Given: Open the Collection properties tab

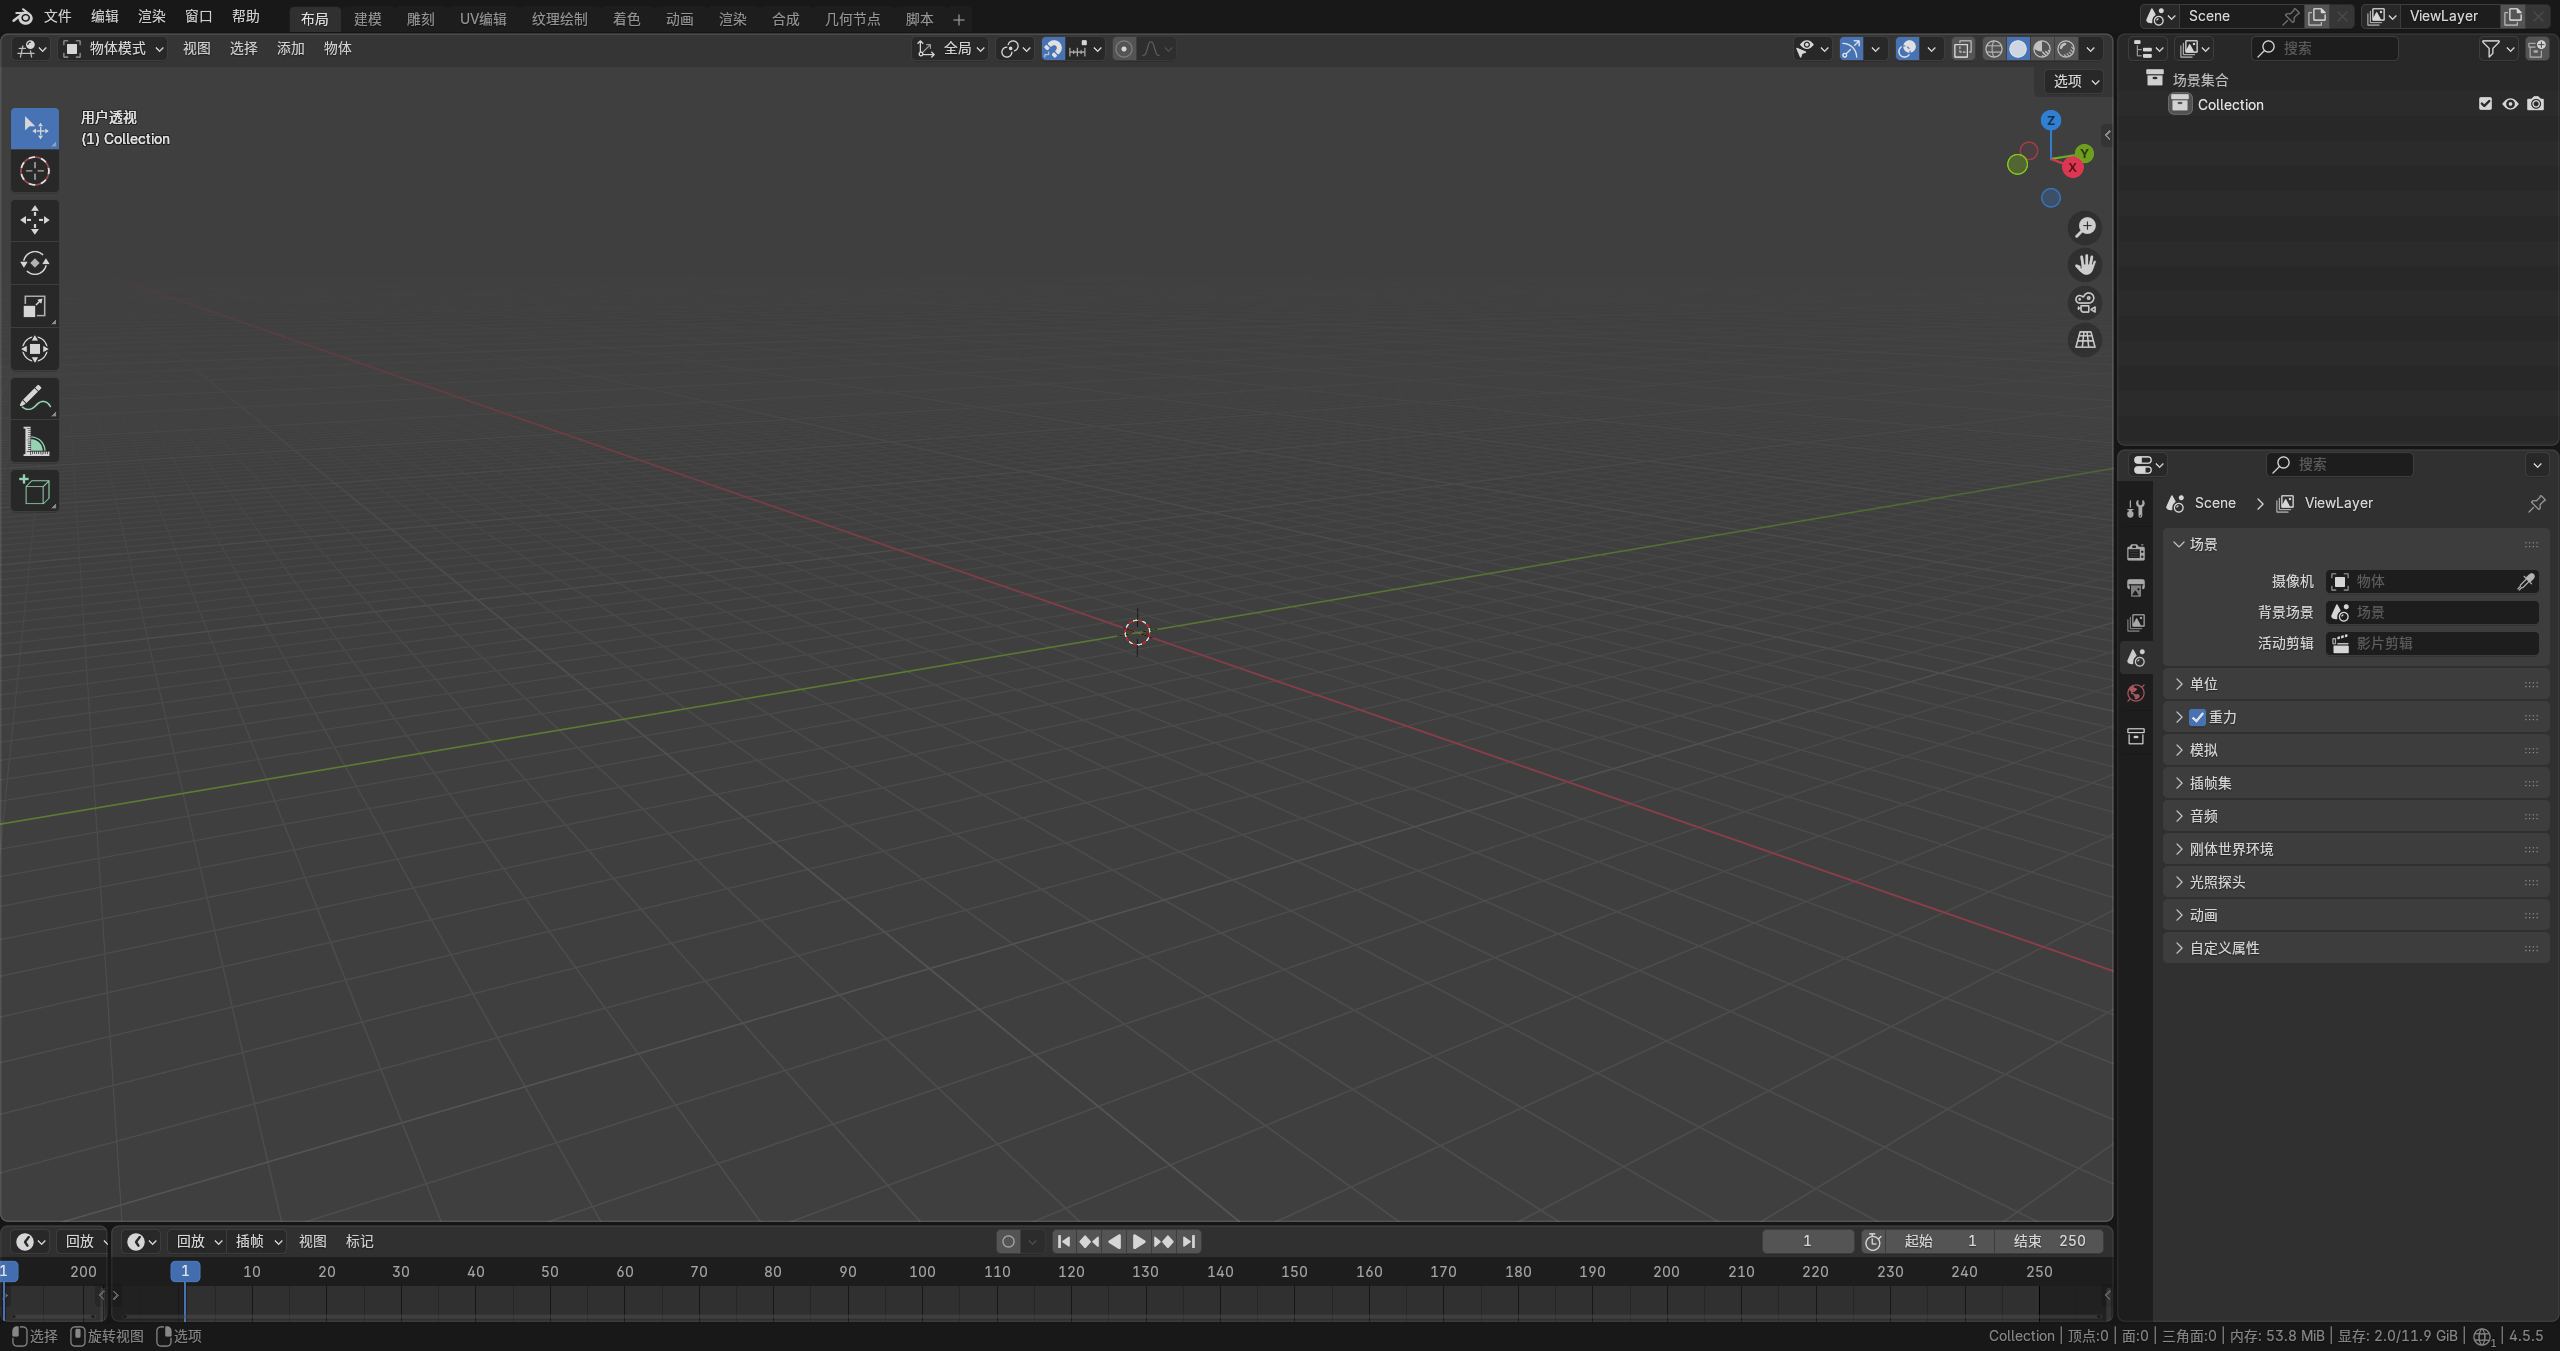Looking at the screenshot, I should point(2136,737).
